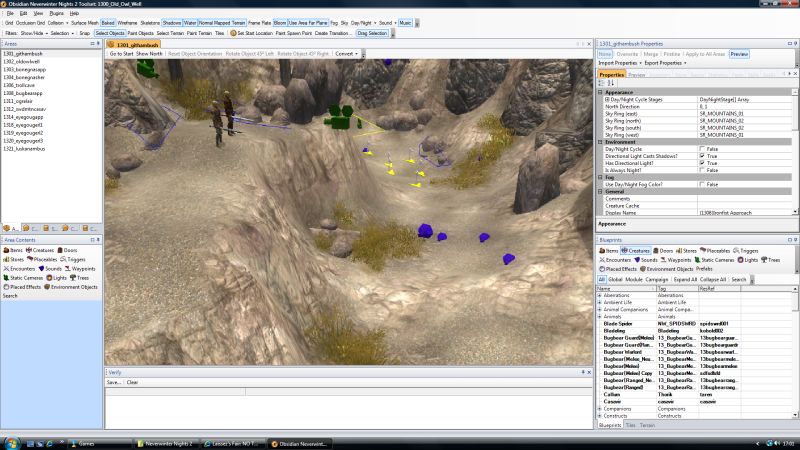Sort properties alphabetically icon

611,83
